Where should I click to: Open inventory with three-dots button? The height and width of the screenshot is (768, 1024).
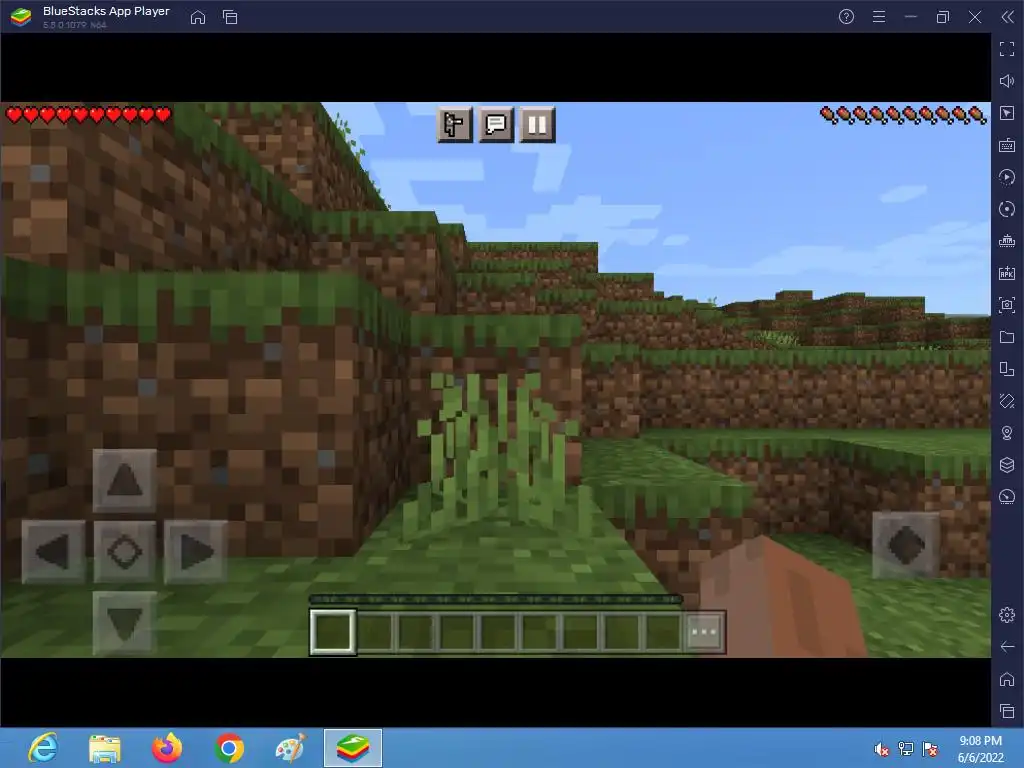point(703,632)
